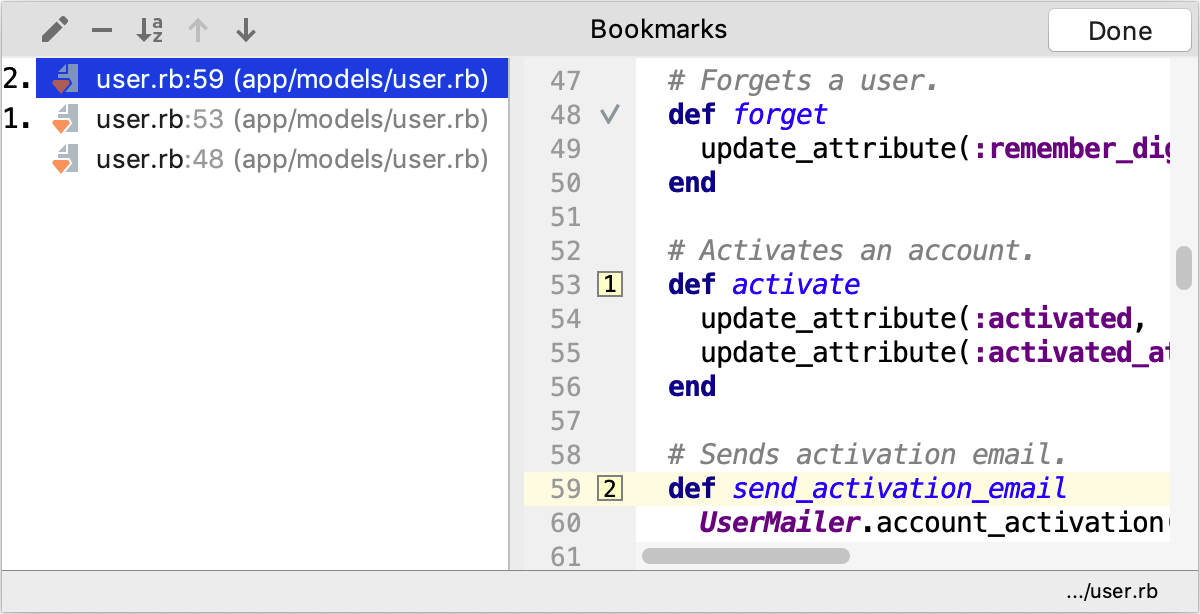Screen dimensions: 1200x614
Task: Click the bookmark file icon beside user.rb:48
Action: pos(64,158)
